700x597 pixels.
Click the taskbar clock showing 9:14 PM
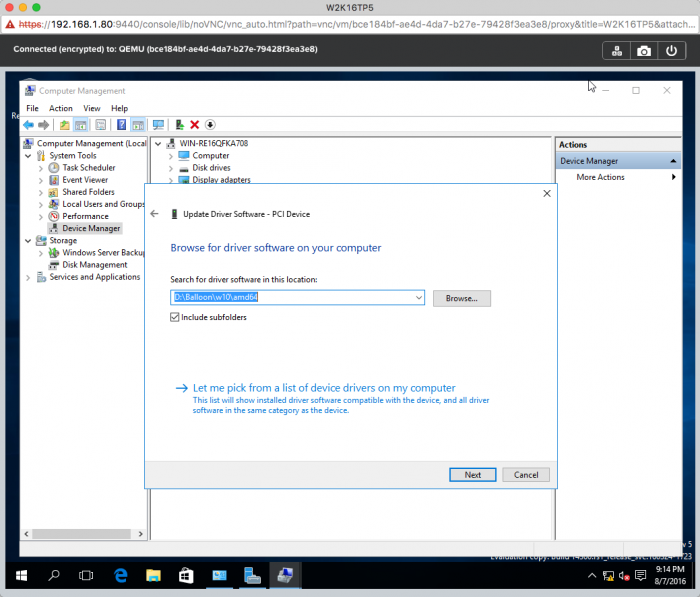click(670, 575)
